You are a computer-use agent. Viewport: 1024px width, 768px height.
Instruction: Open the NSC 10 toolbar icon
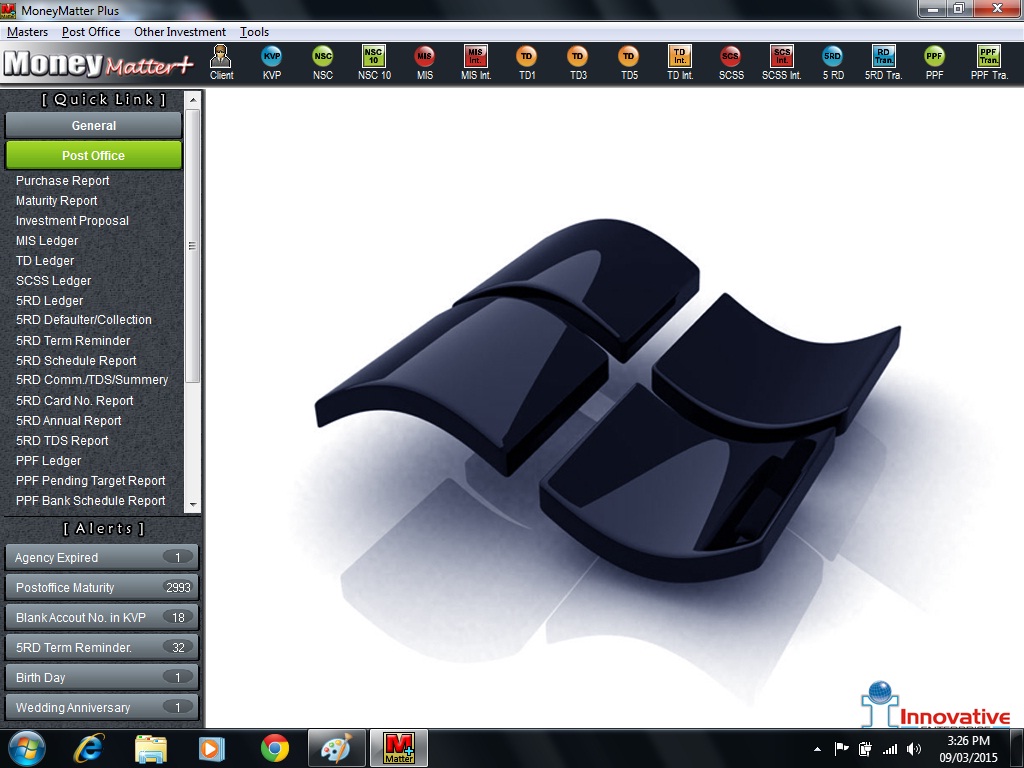(x=374, y=62)
